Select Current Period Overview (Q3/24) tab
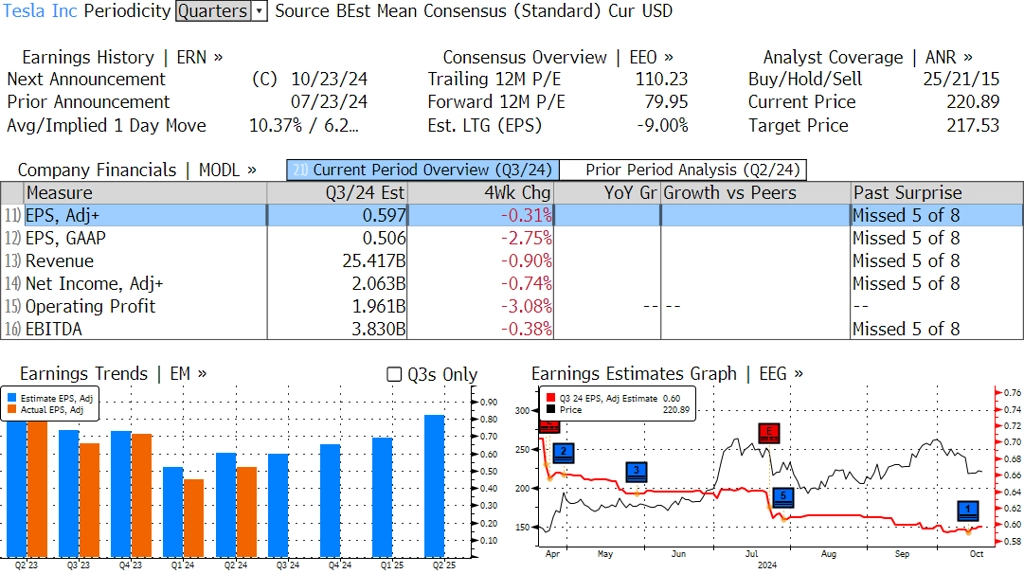 click(x=423, y=170)
